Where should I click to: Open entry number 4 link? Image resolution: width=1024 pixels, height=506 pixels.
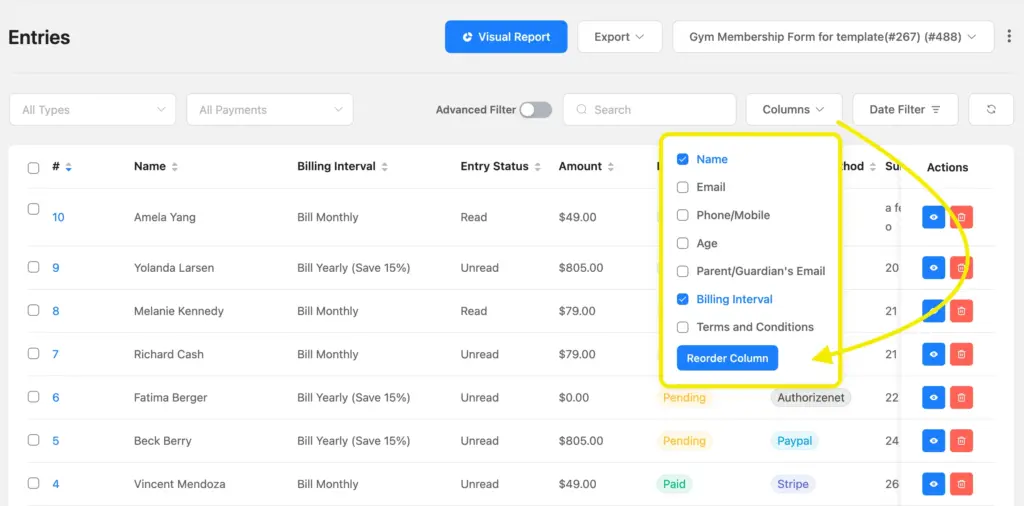click(x=56, y=484)
